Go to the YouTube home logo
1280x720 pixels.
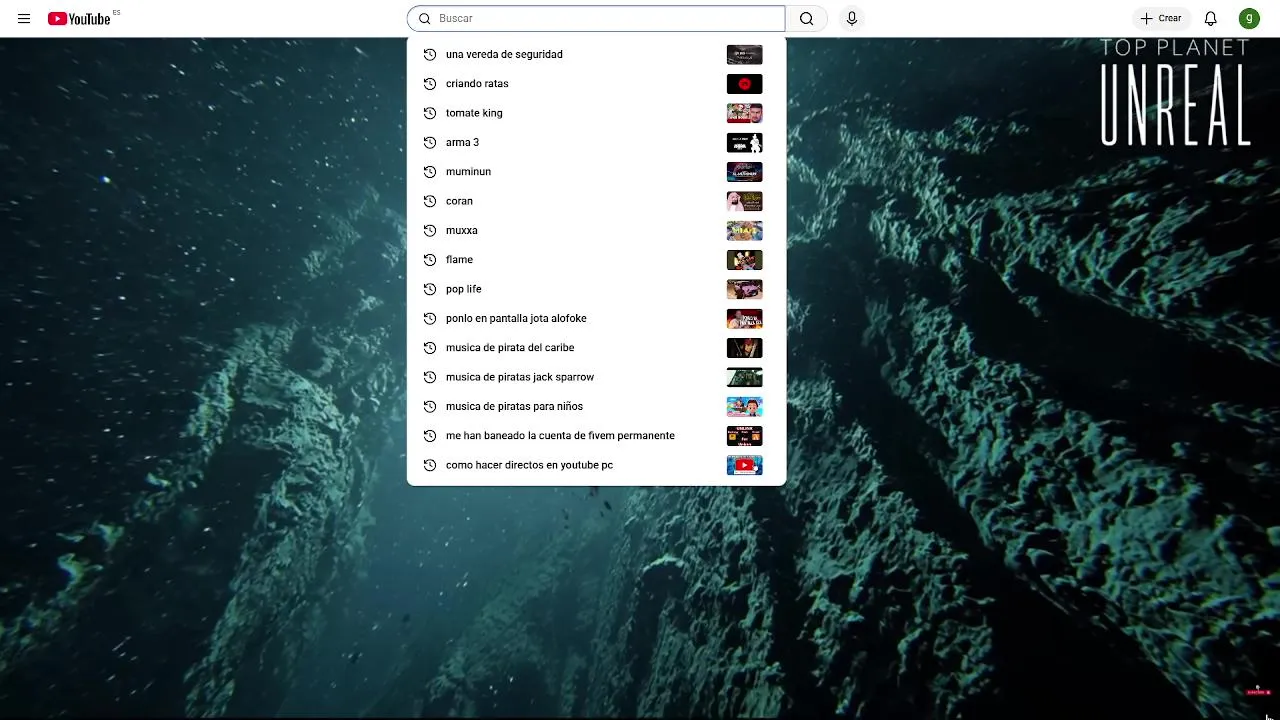(x=79, y=18)
